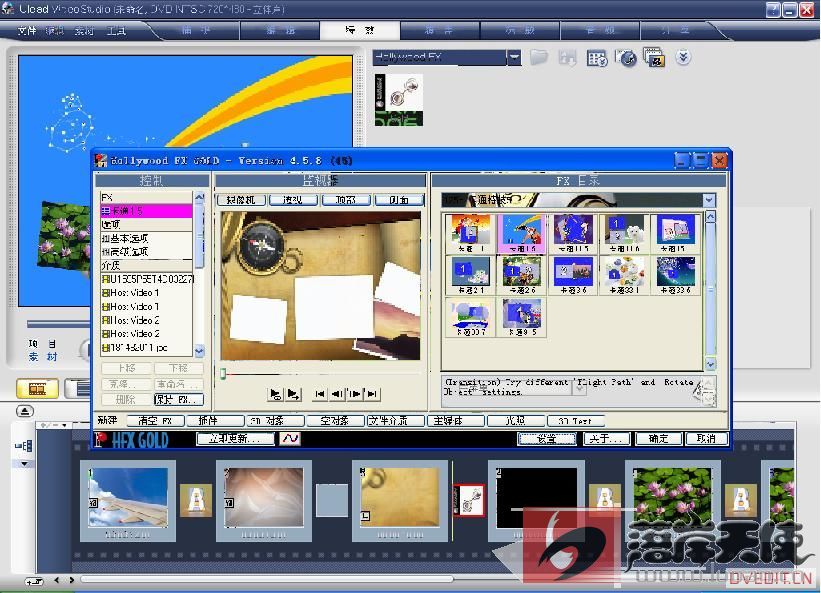Select the 卡通 3 6 effect thumbnail
821x593 pixels.
[x=573, y=275]
